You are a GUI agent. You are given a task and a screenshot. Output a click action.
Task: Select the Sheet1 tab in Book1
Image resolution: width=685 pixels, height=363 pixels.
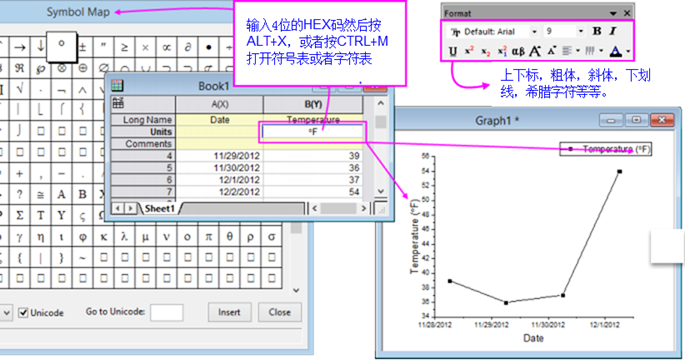click(159, 208)
